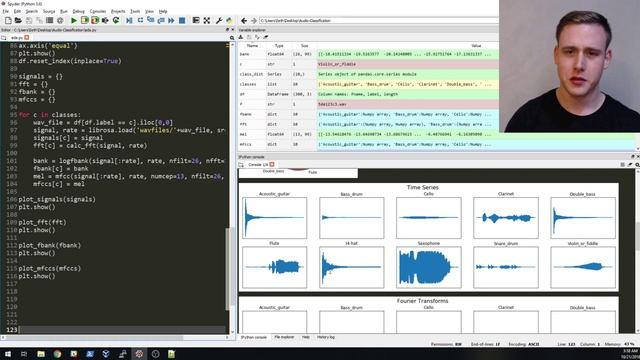Open the File menu
Viewport: 640px width, 360px height.
click(5, 11)
